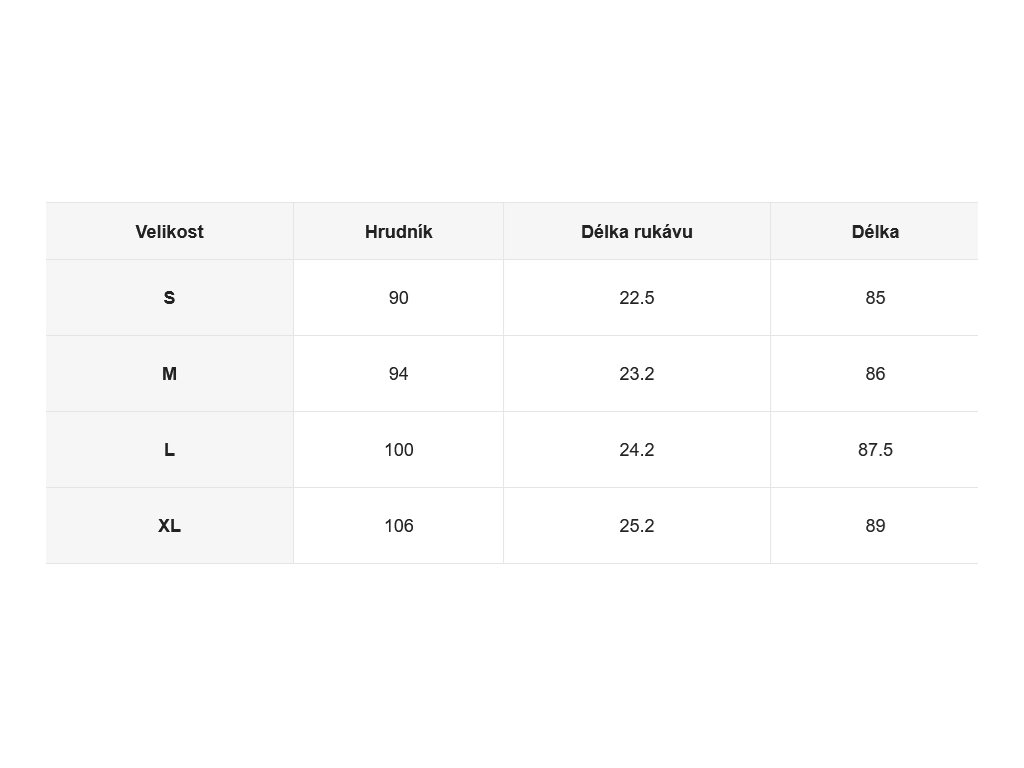Select the S size row label
The height and width of the screenshot is (768, 1024).
169,298
